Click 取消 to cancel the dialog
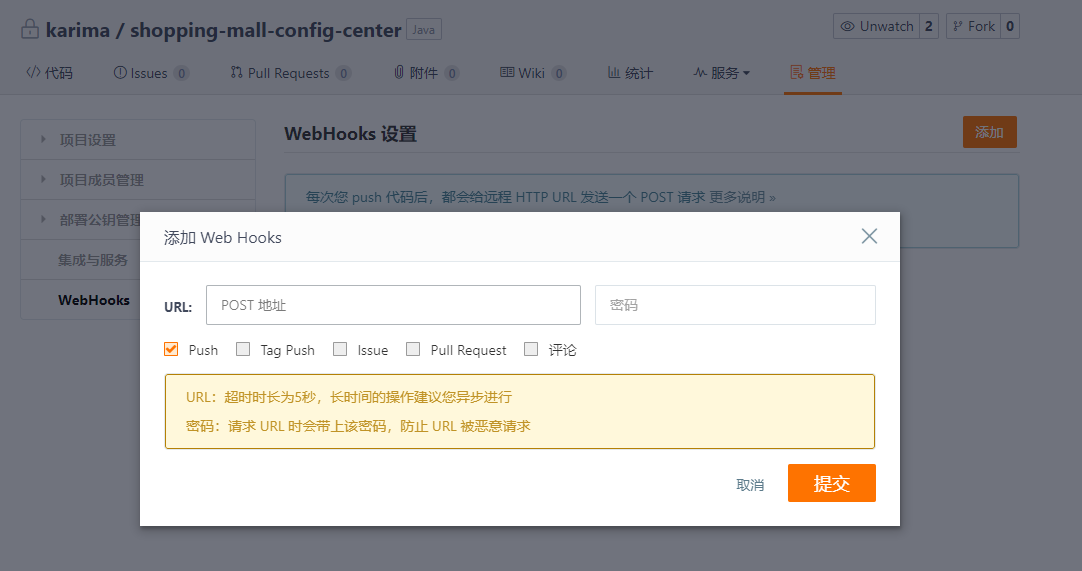The height and width of the screenshot is (571, 1082). tap(750, 485)
